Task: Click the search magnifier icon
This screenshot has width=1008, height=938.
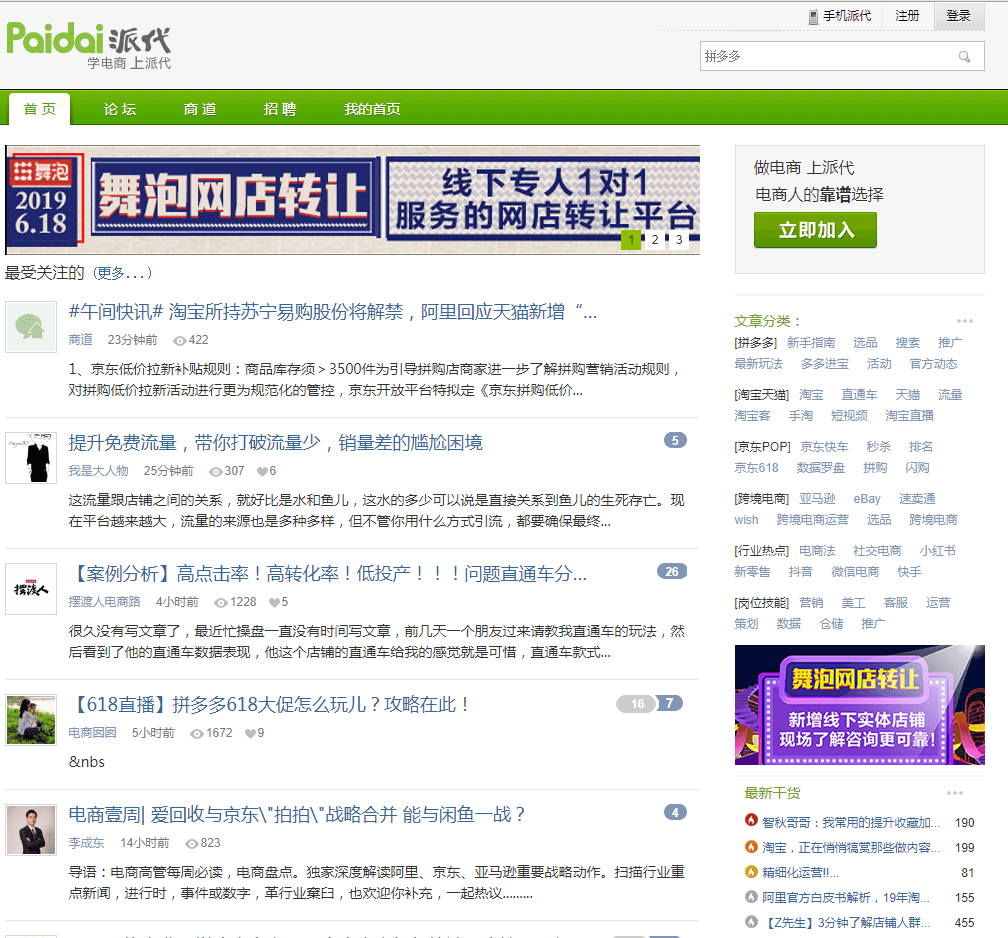Action: tap(964, 57)
